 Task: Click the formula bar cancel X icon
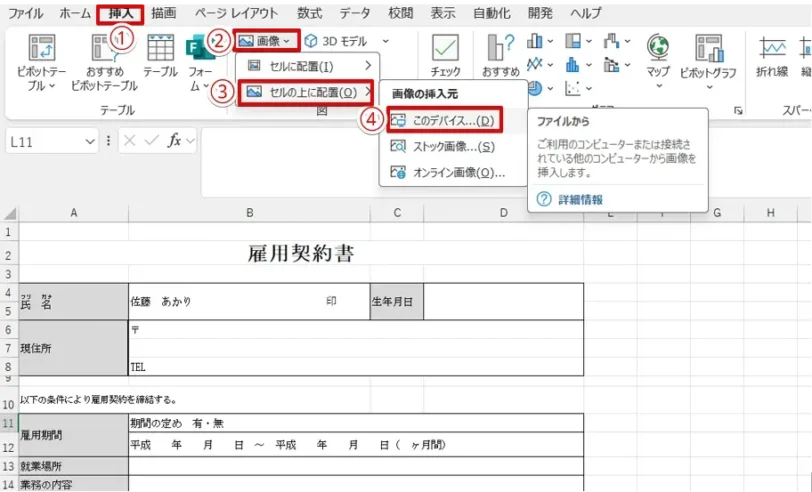click(130, 140)
